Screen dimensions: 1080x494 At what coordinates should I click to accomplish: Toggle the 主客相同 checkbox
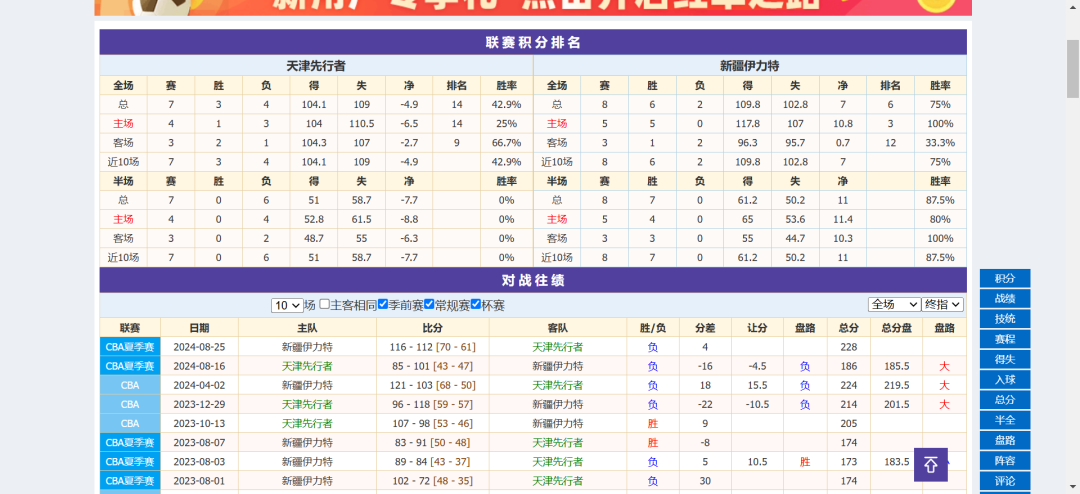point(324,304)
